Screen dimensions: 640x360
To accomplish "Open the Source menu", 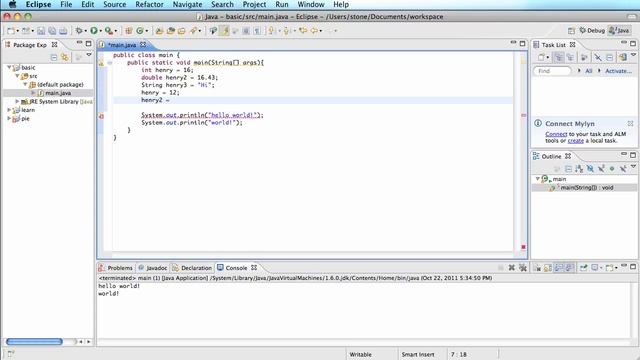I will click(115, 4).
